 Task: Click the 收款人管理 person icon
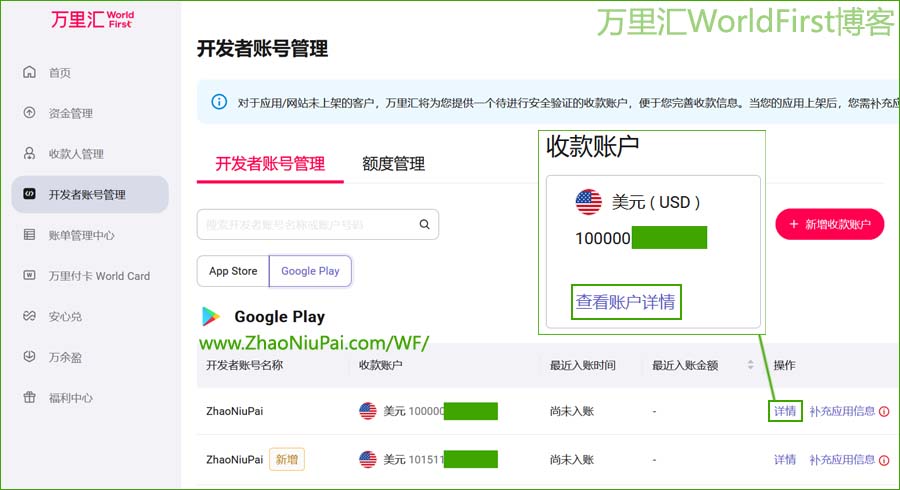[x=29, y=154]
